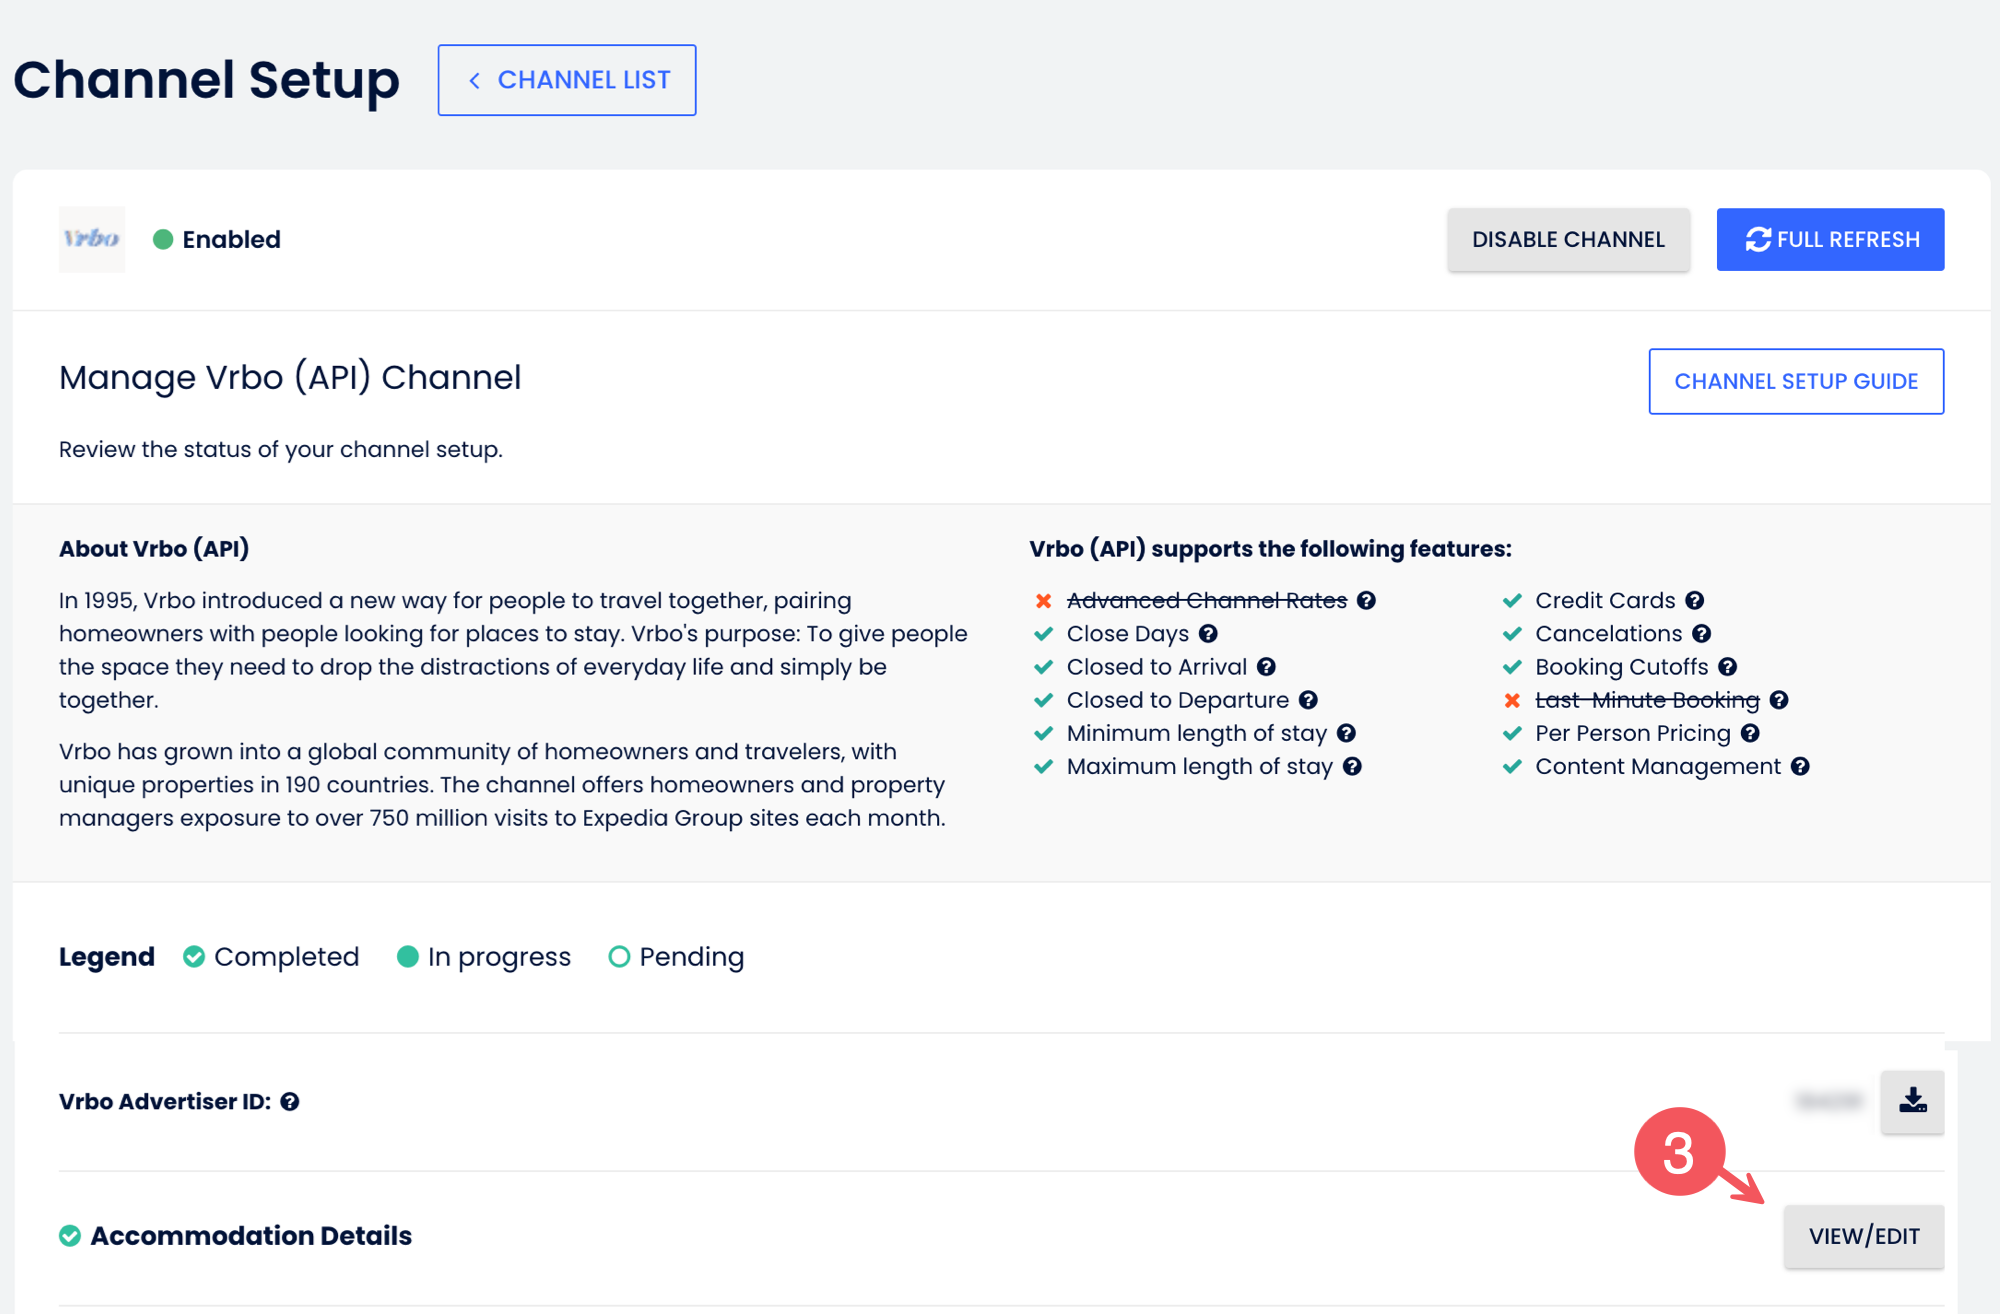
Task: Click help icon next to Content Management
Action: pyautogui.click(x=1800, y=766)
